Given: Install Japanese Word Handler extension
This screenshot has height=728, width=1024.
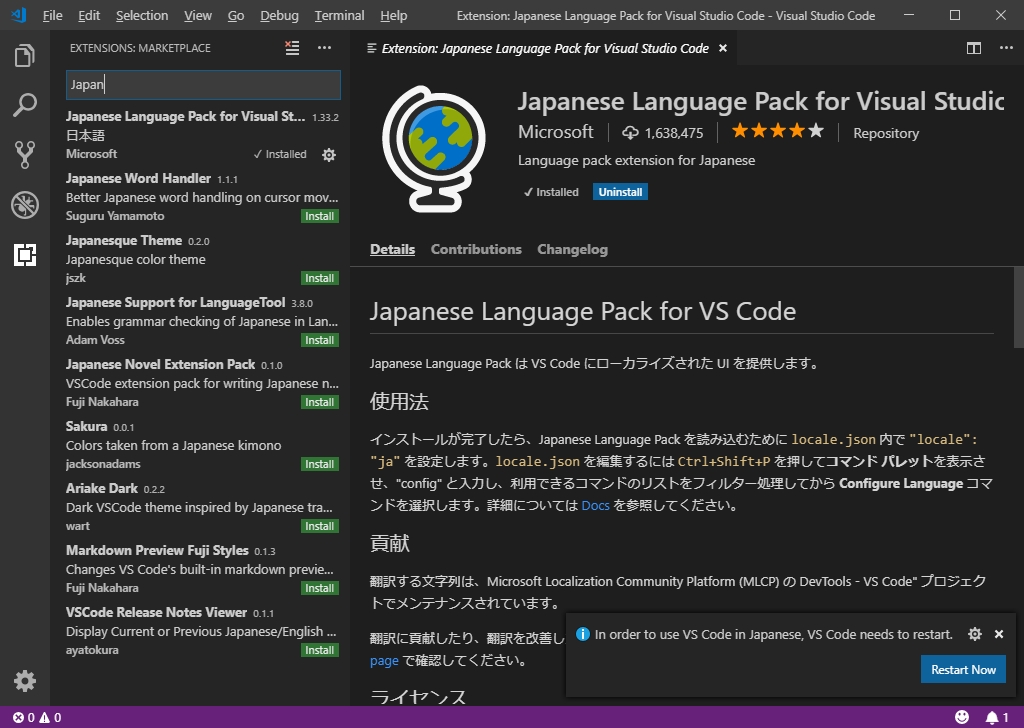Looking at the screenshot, I should (319, 216).
